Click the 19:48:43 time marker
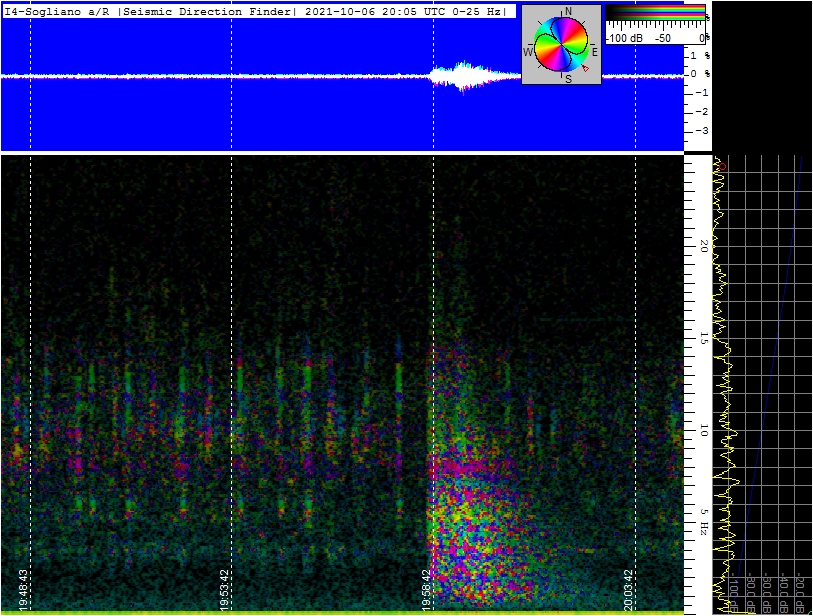 pos(23,590)
